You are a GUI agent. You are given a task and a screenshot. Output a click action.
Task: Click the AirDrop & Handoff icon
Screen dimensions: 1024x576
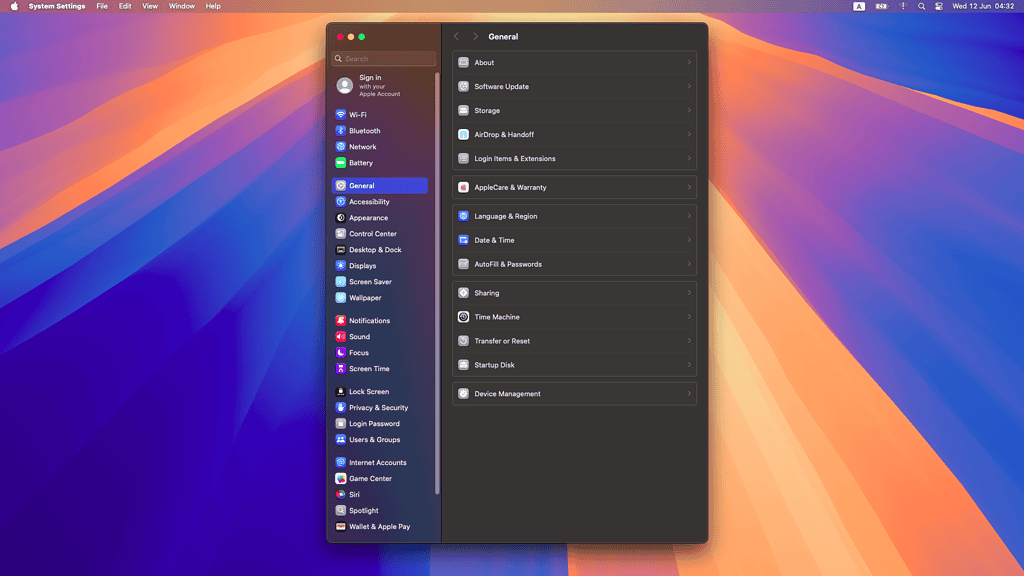coord(463,135)
